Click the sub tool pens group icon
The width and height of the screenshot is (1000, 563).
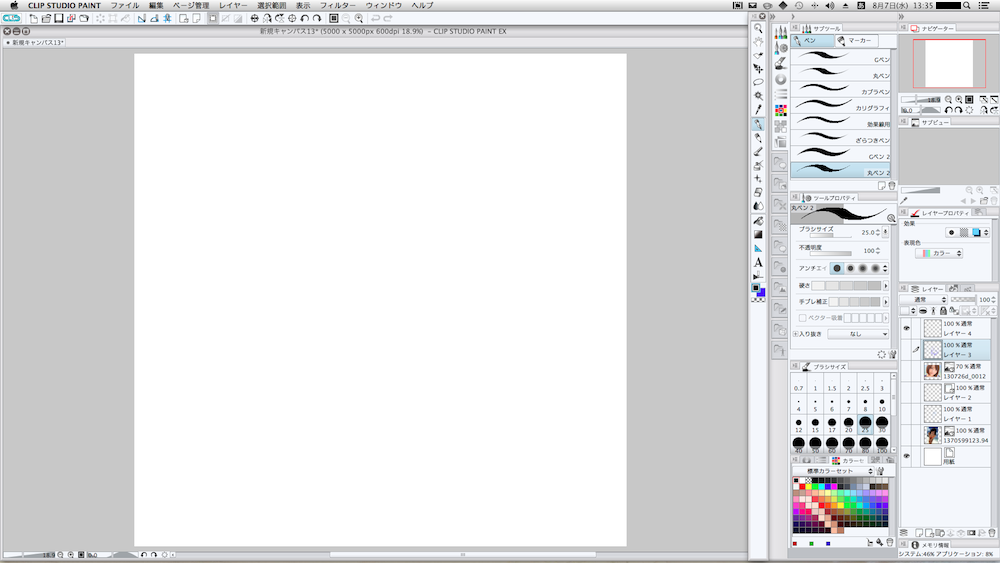click(781, 33)
